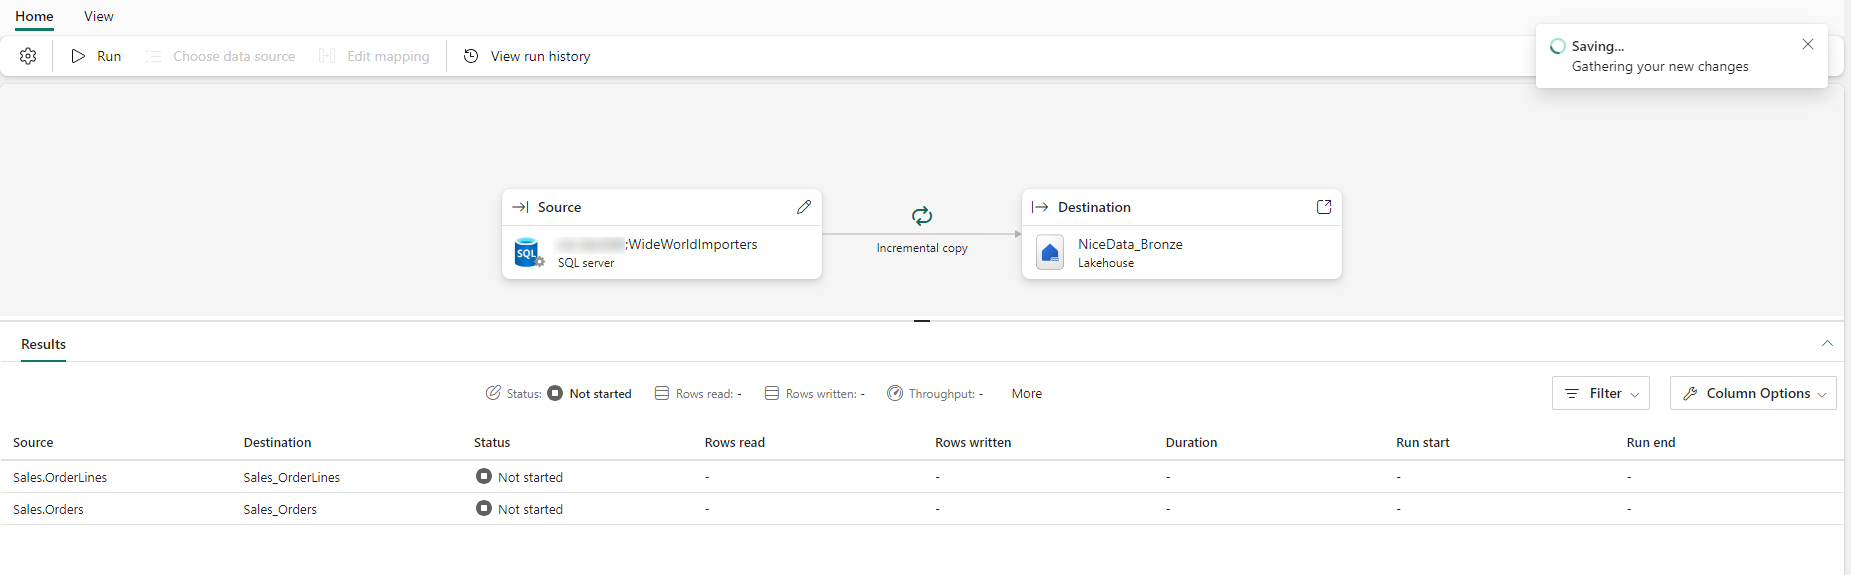This screenshot has width=1851, height=575.
Task: Click the Lakehouse icon in Destination
Action: pos(1050,252)
